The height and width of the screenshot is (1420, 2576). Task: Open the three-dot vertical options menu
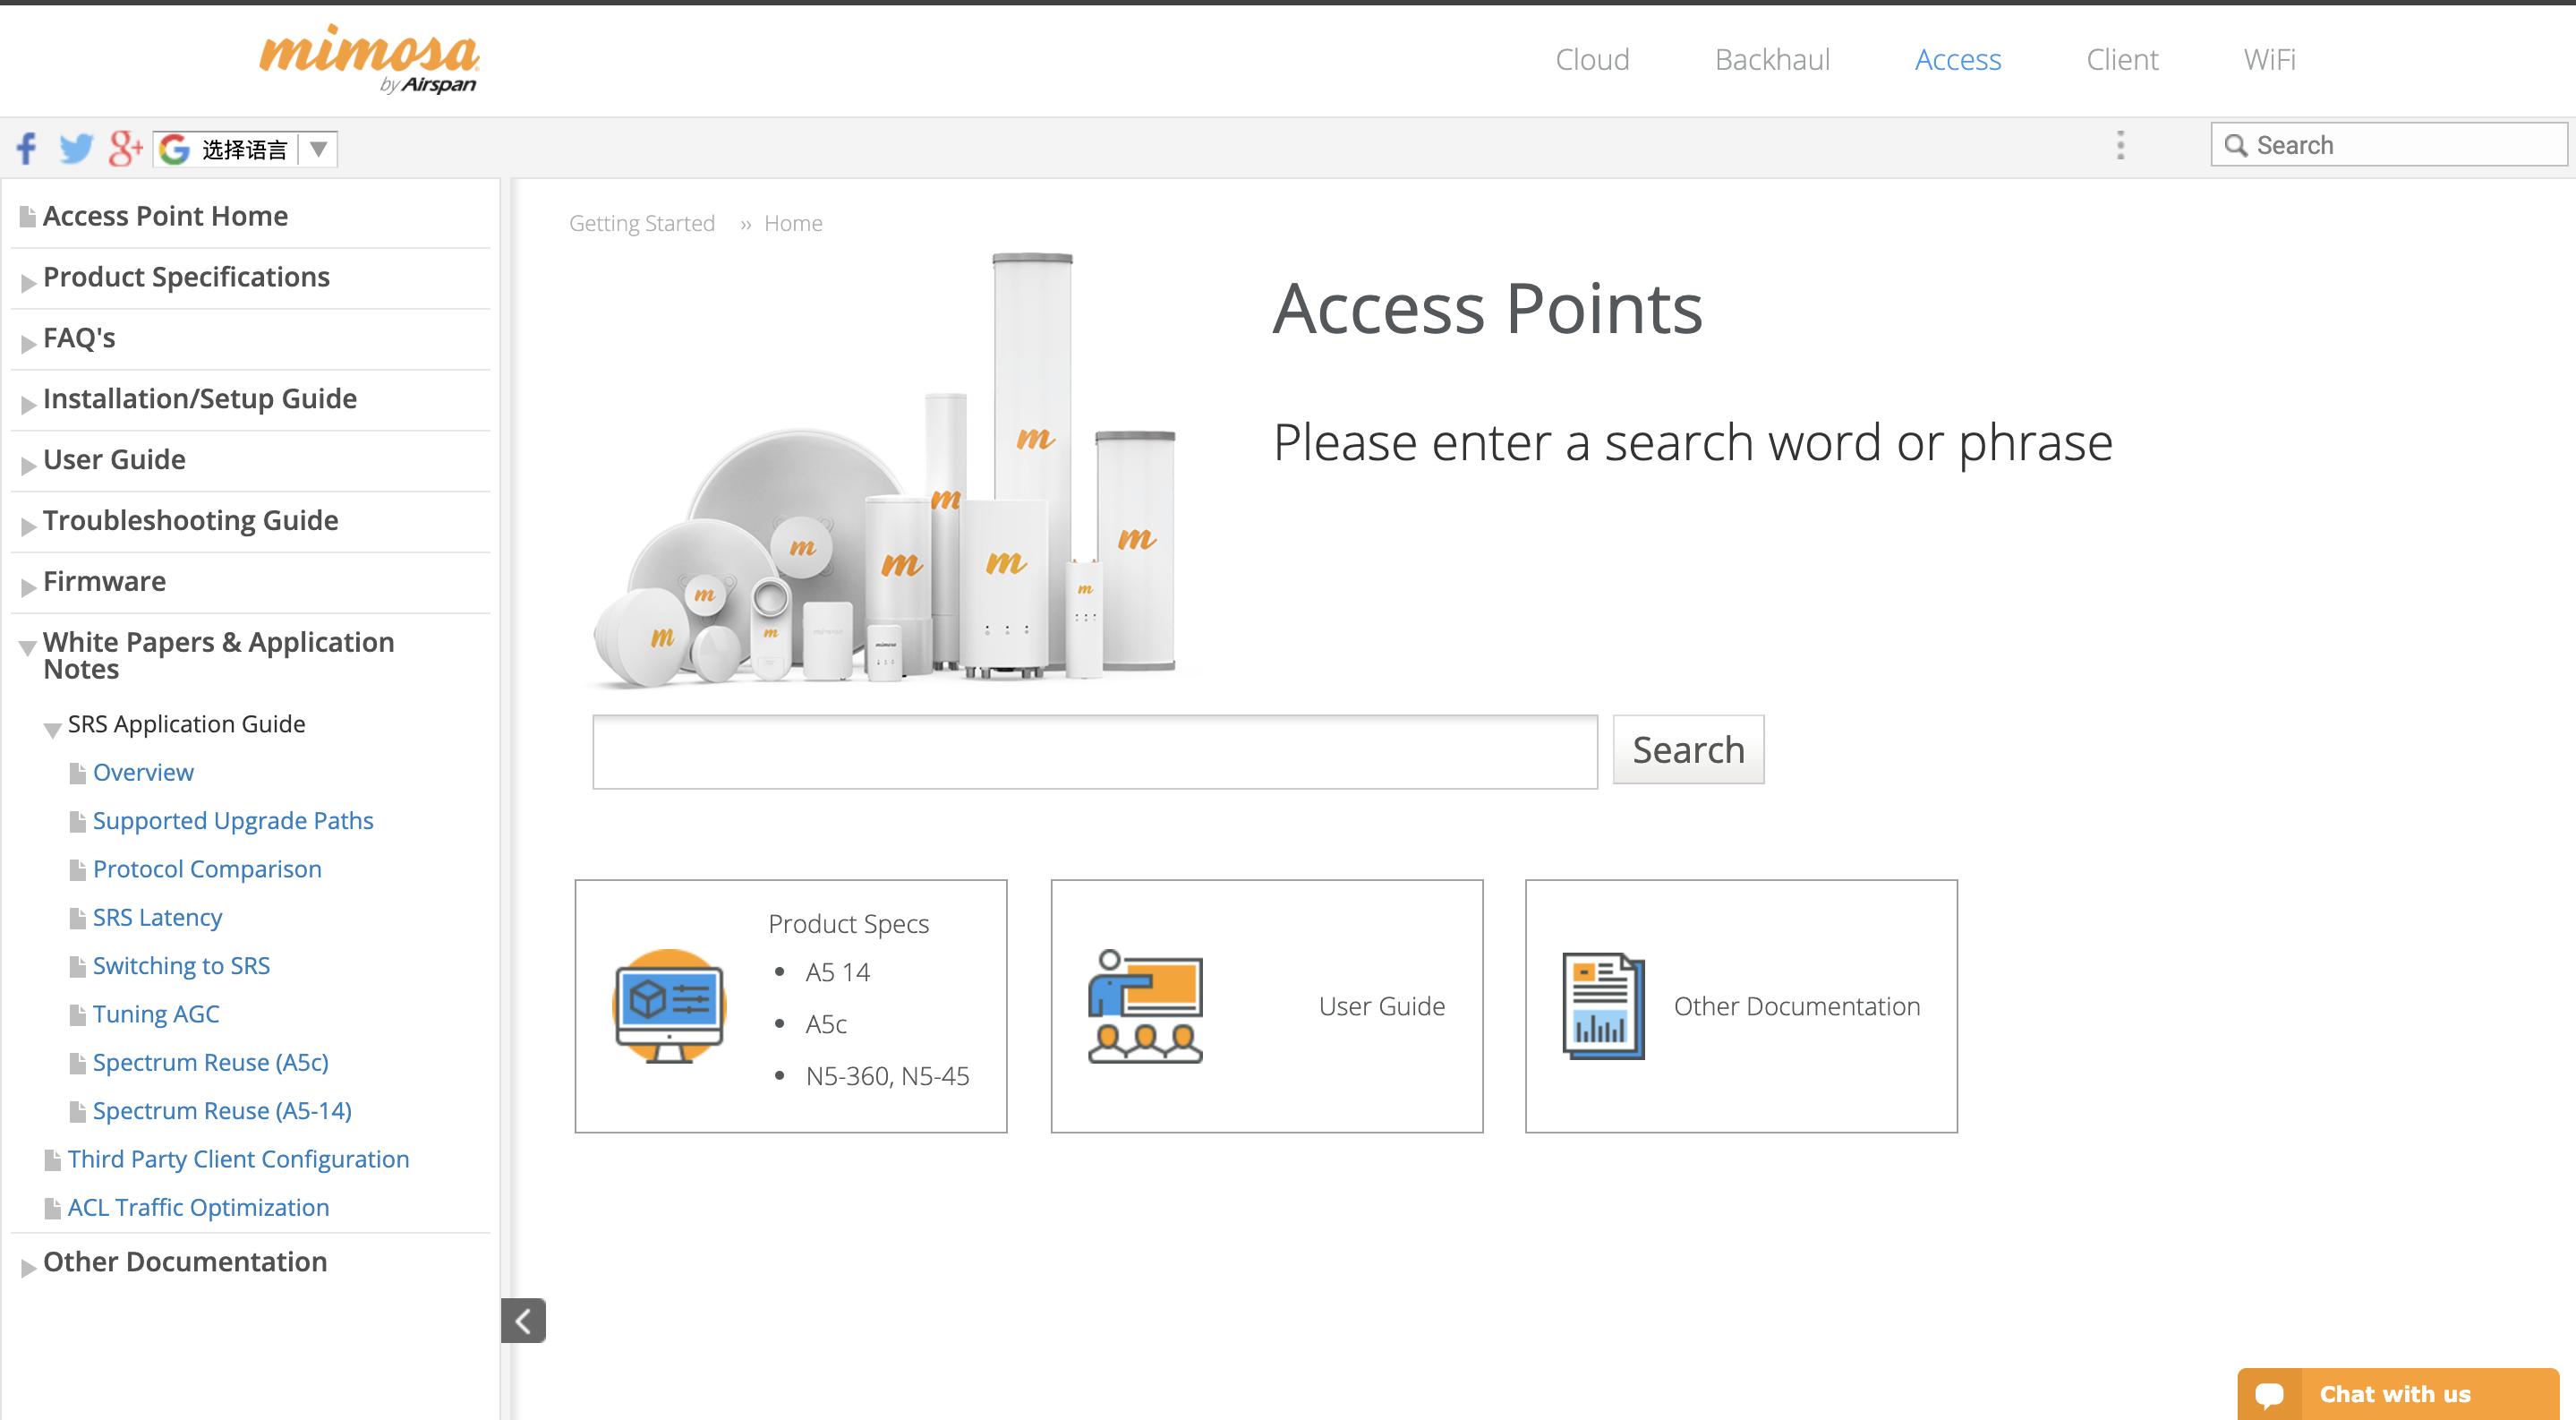2120,145
